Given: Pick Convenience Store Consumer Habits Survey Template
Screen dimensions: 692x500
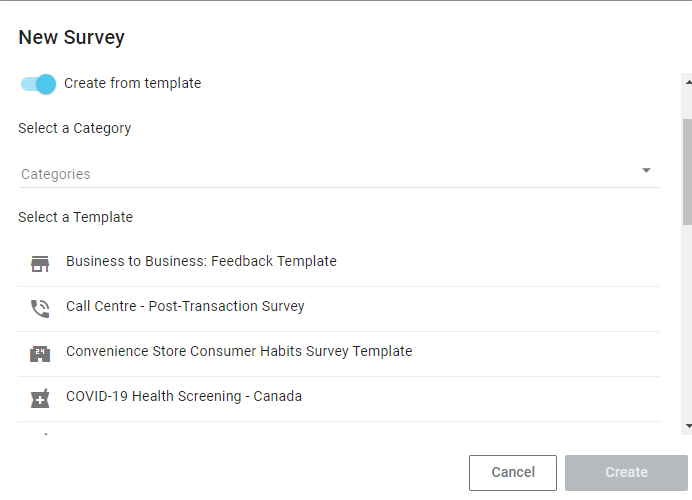Looking at the screenshot, I should (x=239, y=351).
